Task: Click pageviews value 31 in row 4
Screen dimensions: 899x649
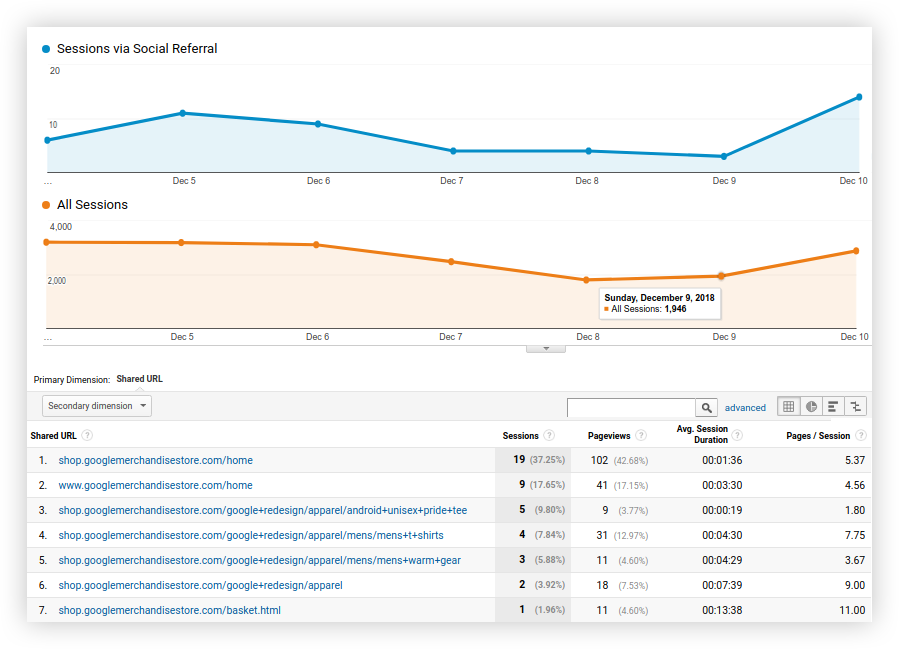Action: point(602,535)
